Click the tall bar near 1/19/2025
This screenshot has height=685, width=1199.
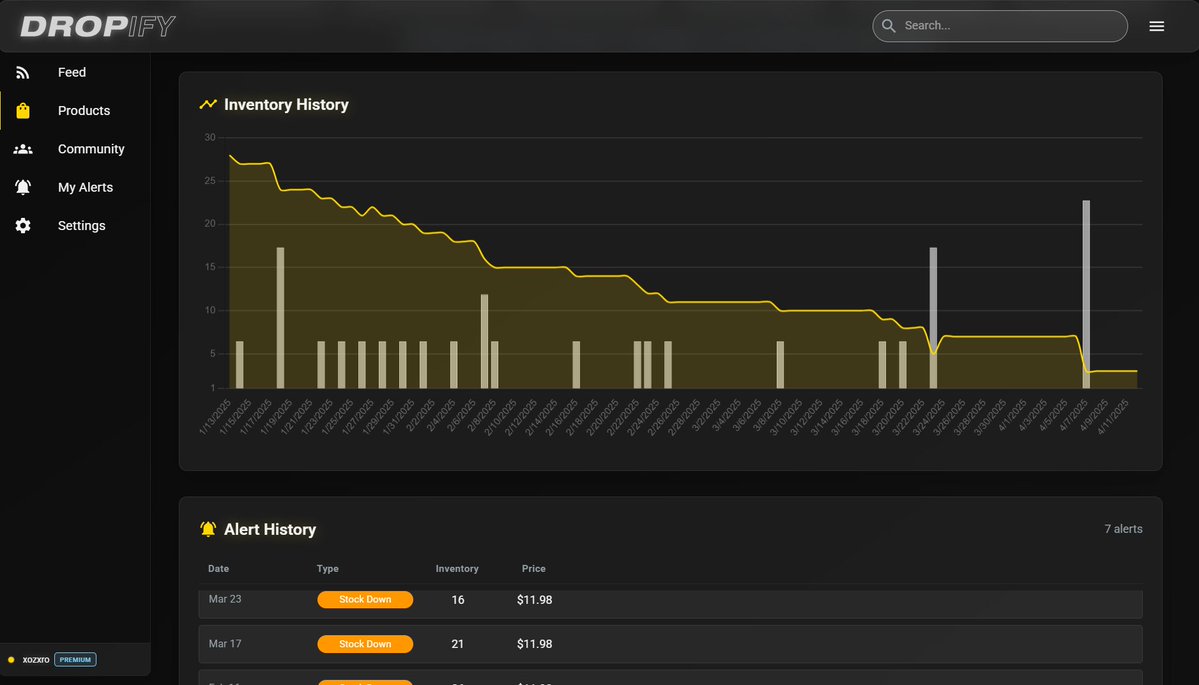[281, 318]
